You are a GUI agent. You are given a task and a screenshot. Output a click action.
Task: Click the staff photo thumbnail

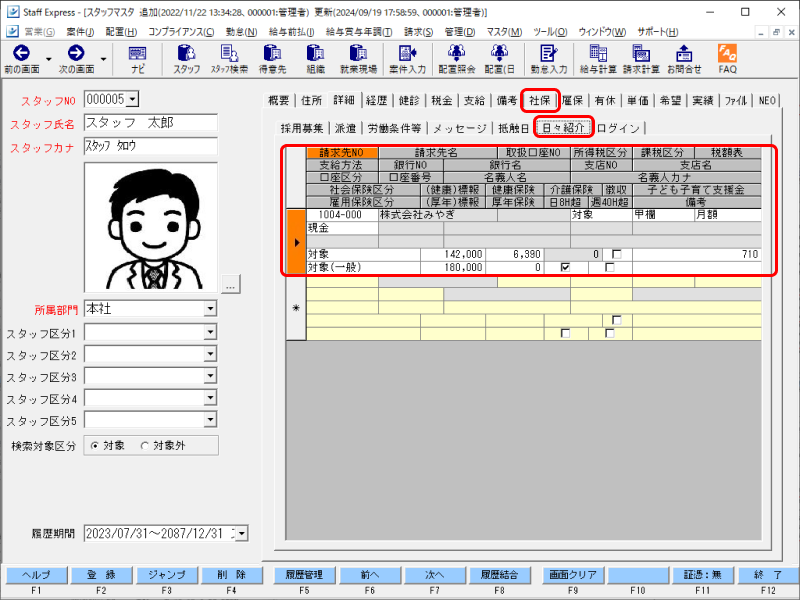[x=151, y=228]
